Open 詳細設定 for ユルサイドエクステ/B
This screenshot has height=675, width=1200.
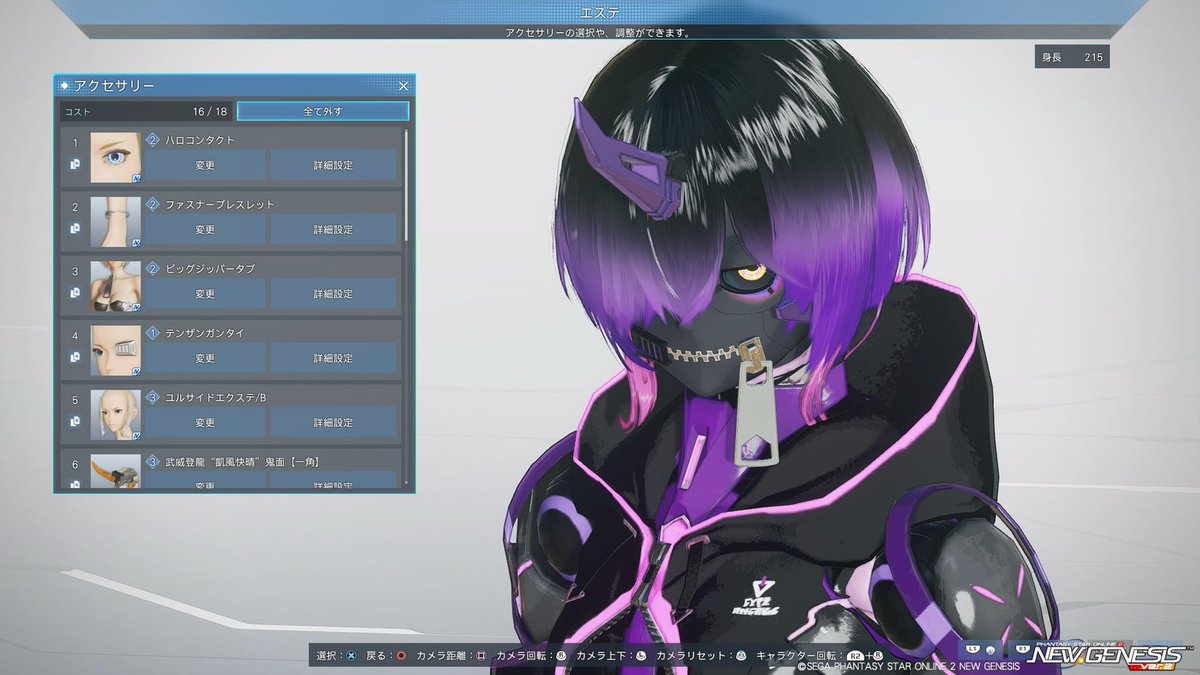(x=333, y=423)
